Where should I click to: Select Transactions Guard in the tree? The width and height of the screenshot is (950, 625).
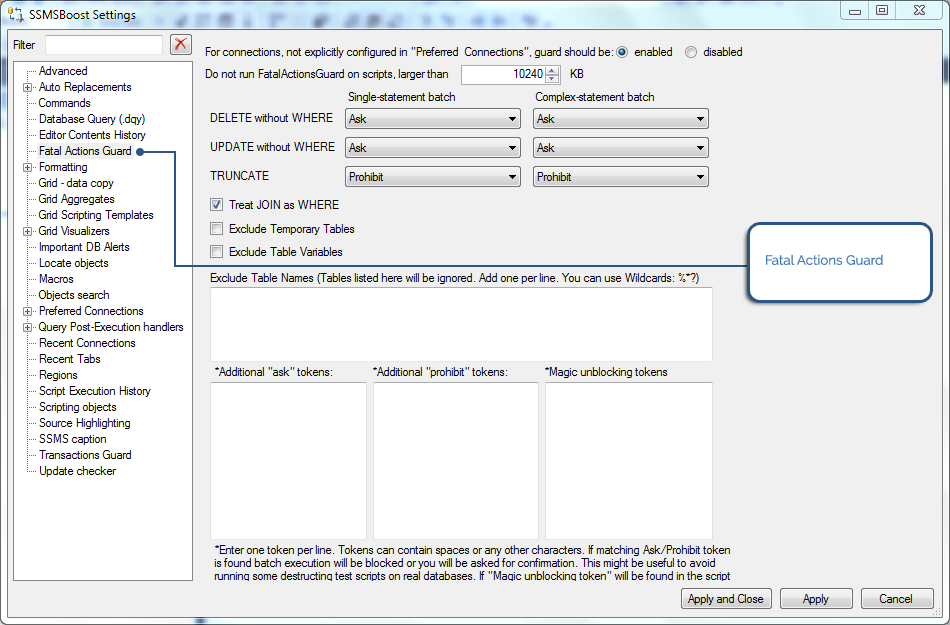pos(85,455)
